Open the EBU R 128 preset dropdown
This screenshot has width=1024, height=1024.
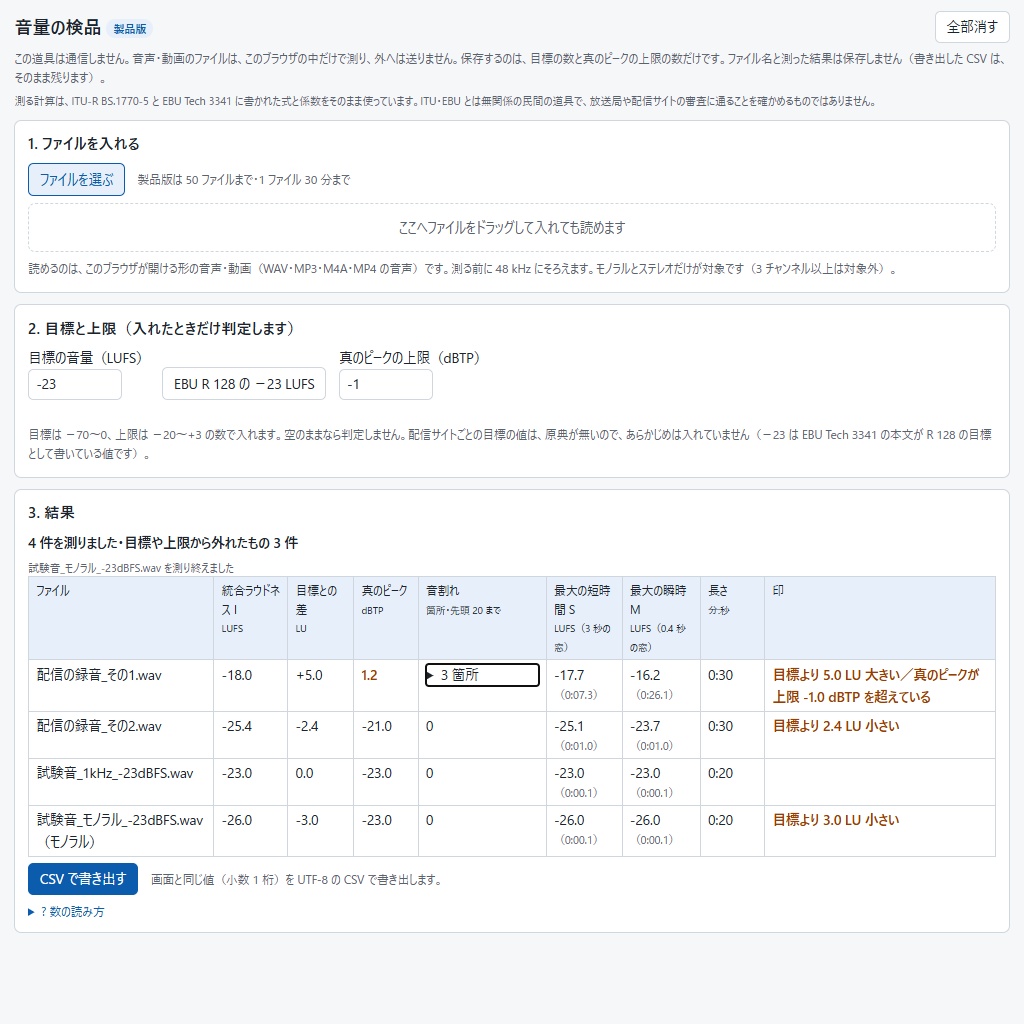click(244, 384)
